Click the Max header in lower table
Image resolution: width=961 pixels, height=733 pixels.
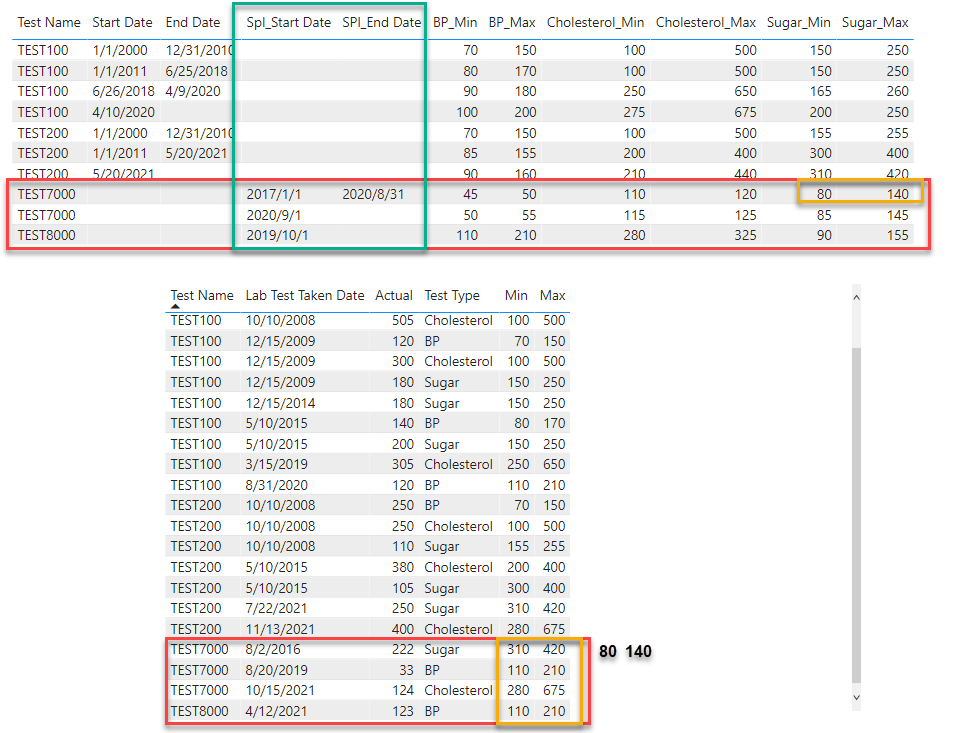point(552,295)
